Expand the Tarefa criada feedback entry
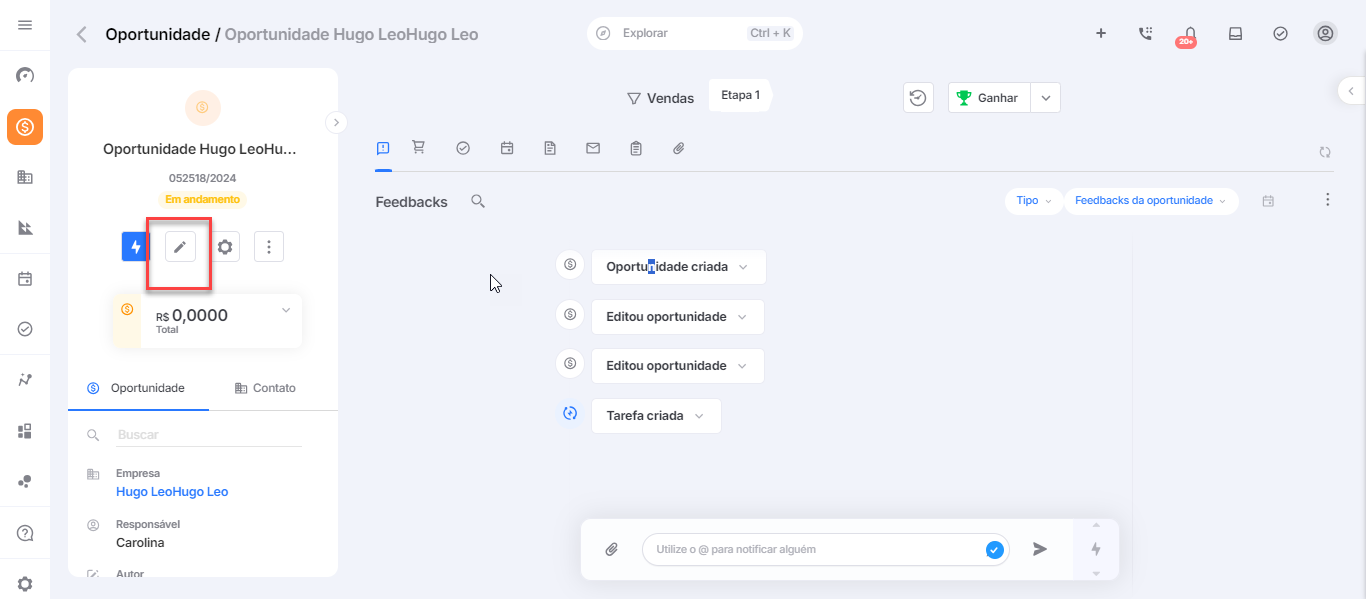Screen dimensions: 1366x599 pos(656,416)
